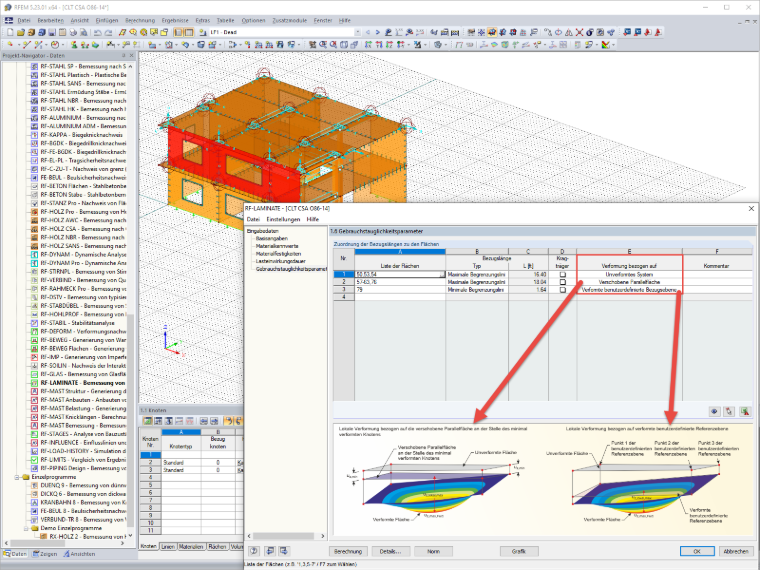
Task: Collapse the Einzelprogramme tree folder
Action: 17,477
